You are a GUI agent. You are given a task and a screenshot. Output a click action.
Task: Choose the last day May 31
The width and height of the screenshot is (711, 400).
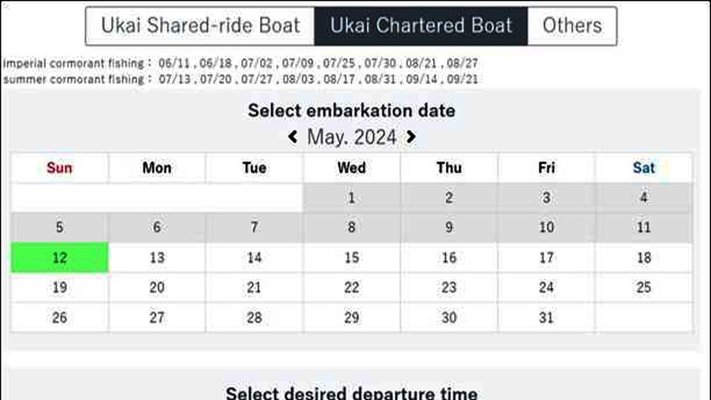click(x=546, y=318)
